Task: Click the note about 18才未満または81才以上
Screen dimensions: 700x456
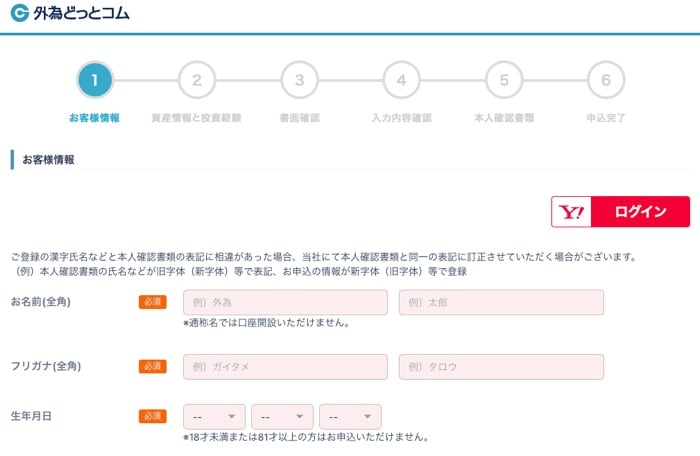Action: click(x=306, y=437)
